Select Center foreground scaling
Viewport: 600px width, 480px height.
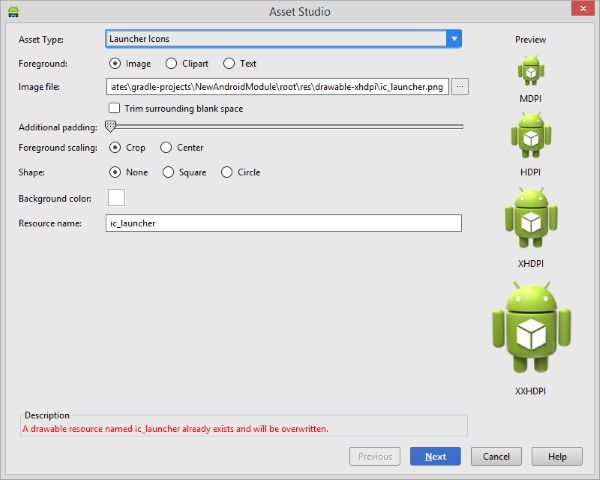tap(182, 147)
